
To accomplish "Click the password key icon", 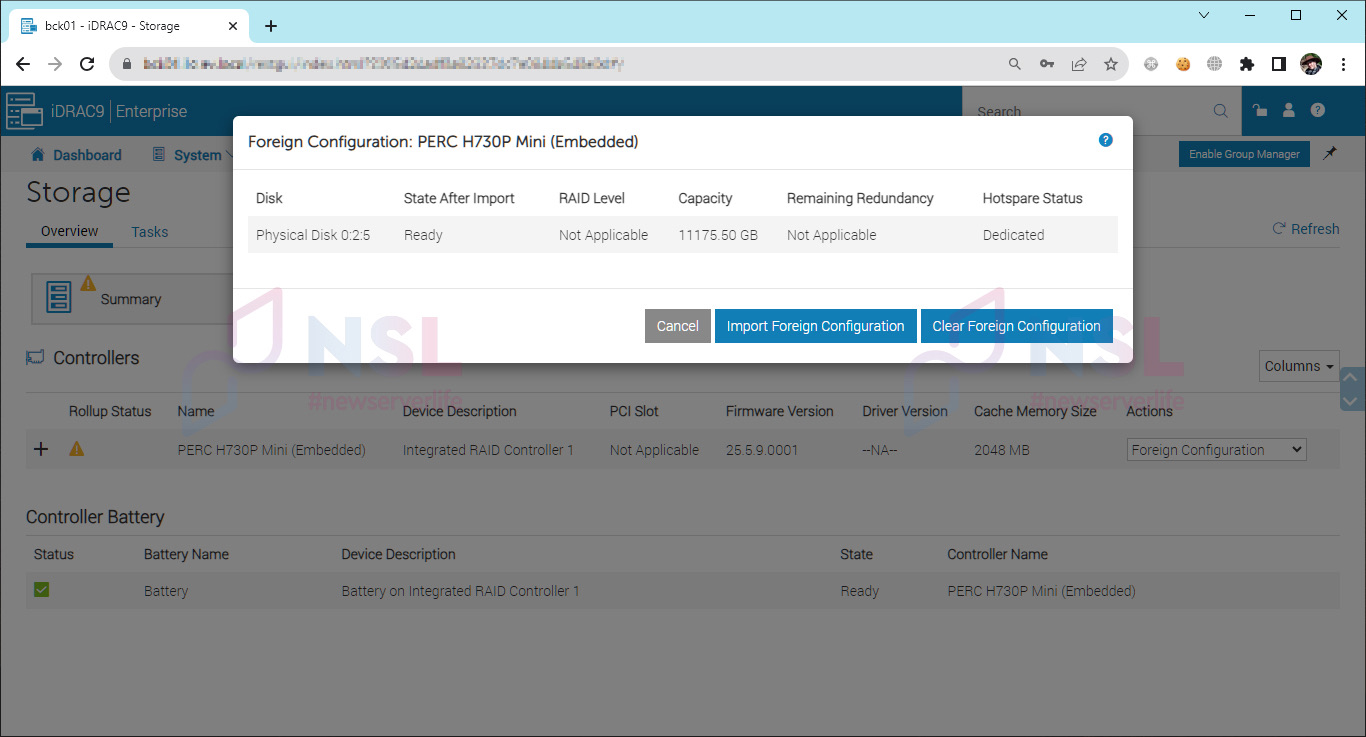I will pyautogui.click(x=1047, y=64).
